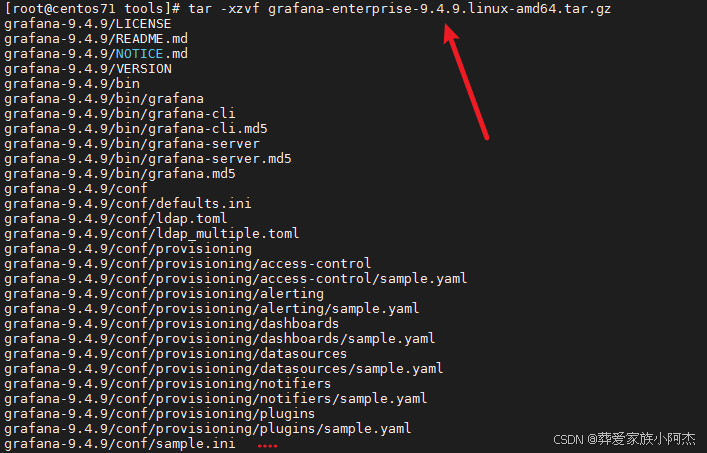707x453 pixels.
Task: Select the line ending grafana-cli.md5
Action: [x=136, y=129]
